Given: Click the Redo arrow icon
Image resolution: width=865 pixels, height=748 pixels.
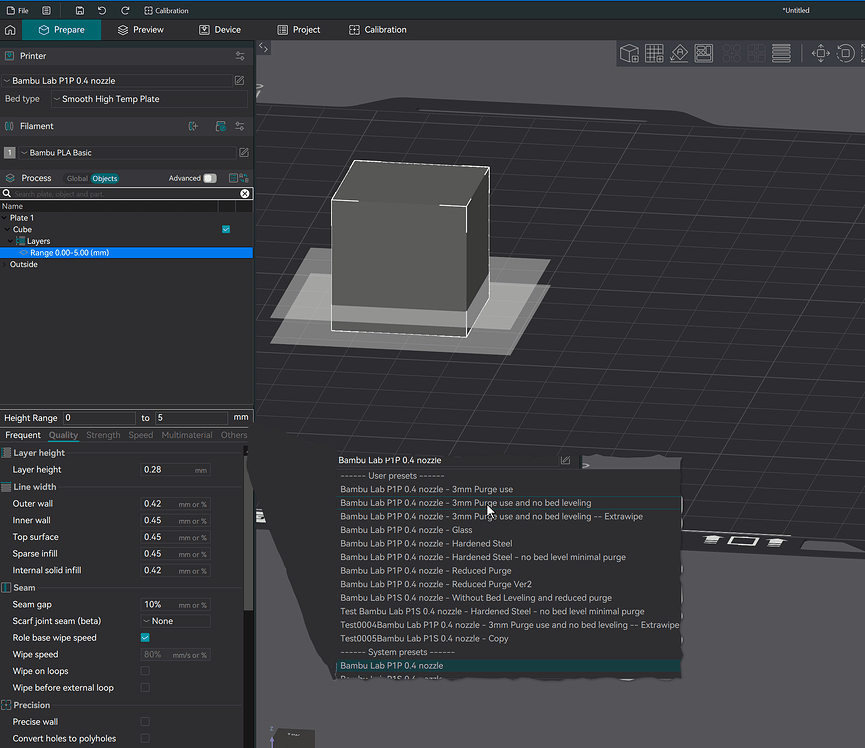Looking at the screenshot, I should (125, 10).
